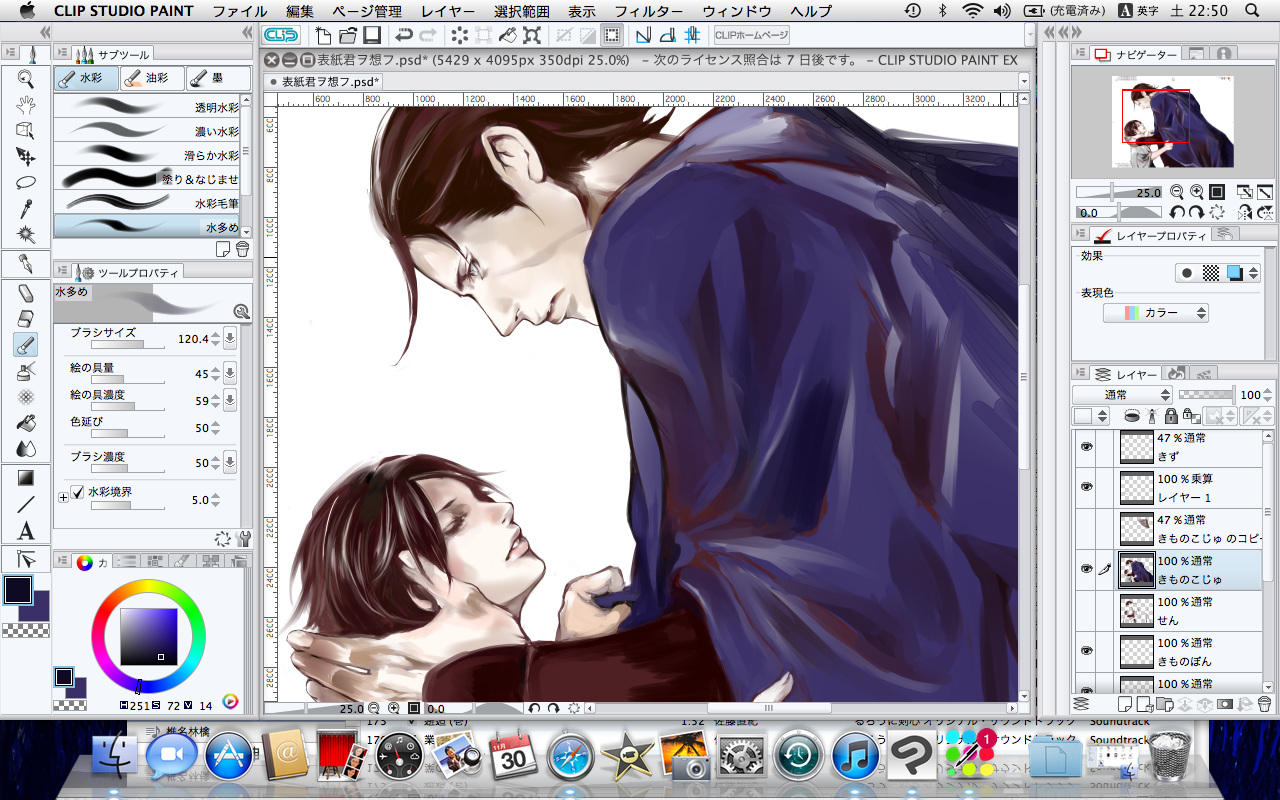Switch to 墨 sub tool tab

point(216,78)
